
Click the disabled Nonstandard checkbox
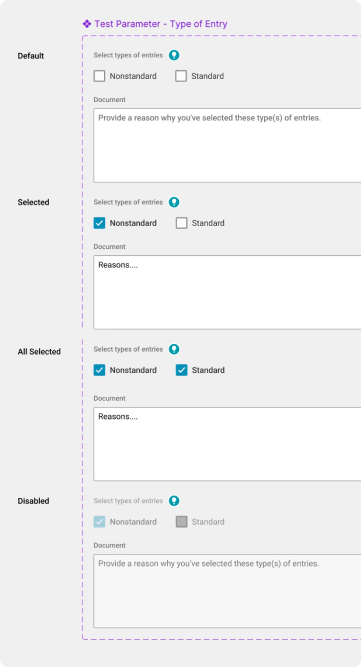pyautogui.click(x=99, y=522)
